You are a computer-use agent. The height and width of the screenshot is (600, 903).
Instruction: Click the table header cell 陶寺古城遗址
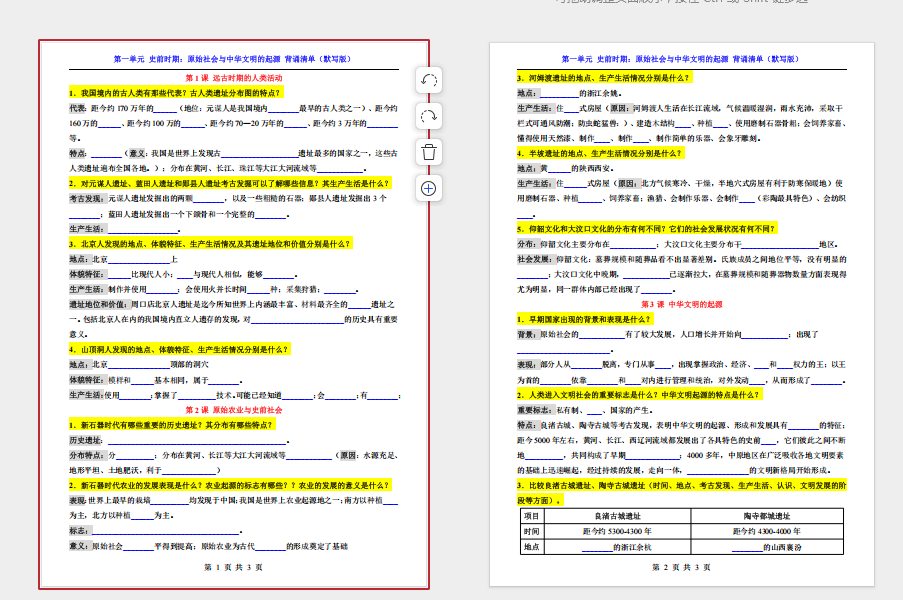coord(766,516)
